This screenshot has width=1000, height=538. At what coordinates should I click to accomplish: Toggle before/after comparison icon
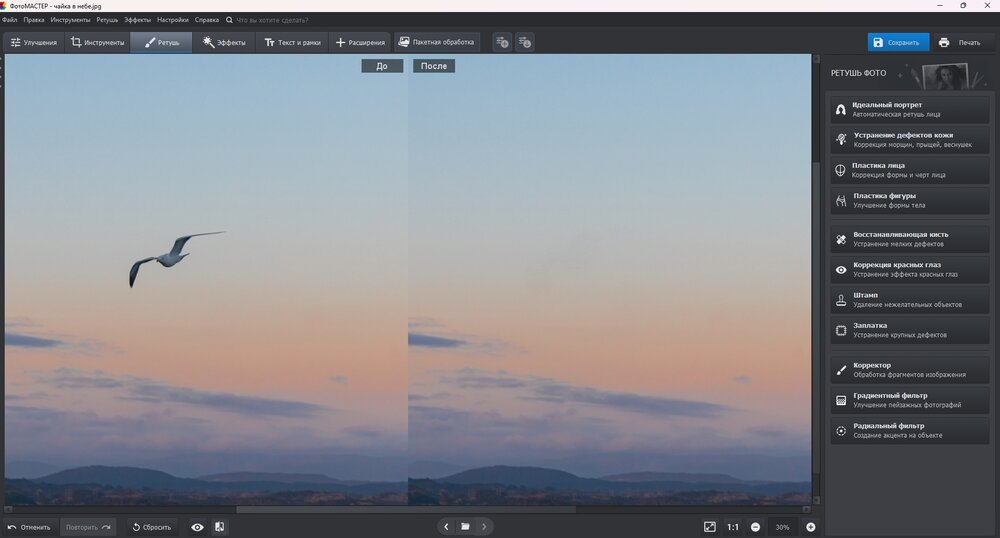pos(219,527)
